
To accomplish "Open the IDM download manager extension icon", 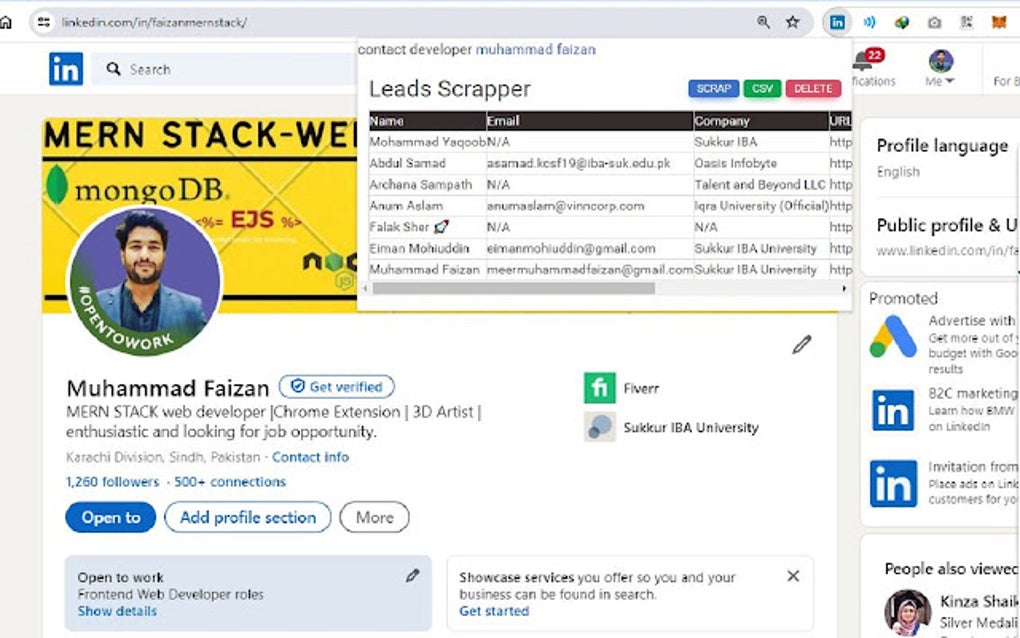I will point(901,22).
